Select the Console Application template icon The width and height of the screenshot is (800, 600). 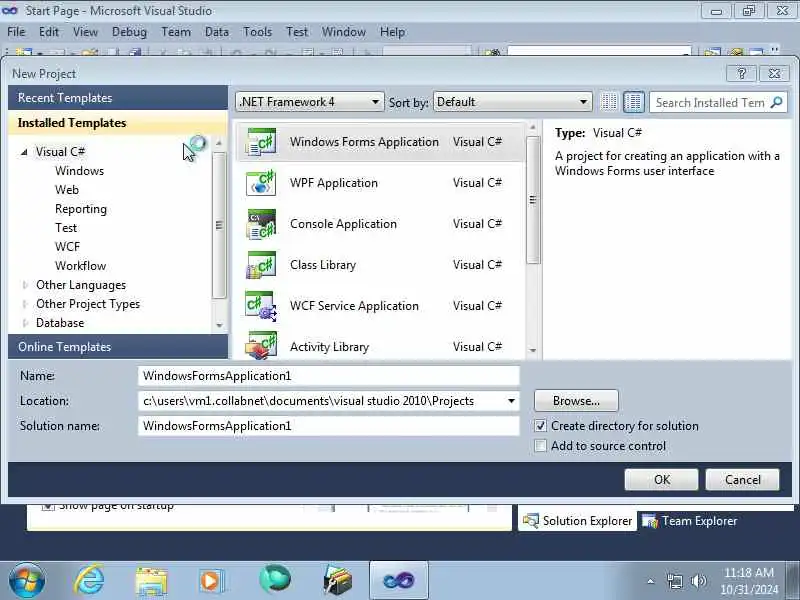coord(261,224)
